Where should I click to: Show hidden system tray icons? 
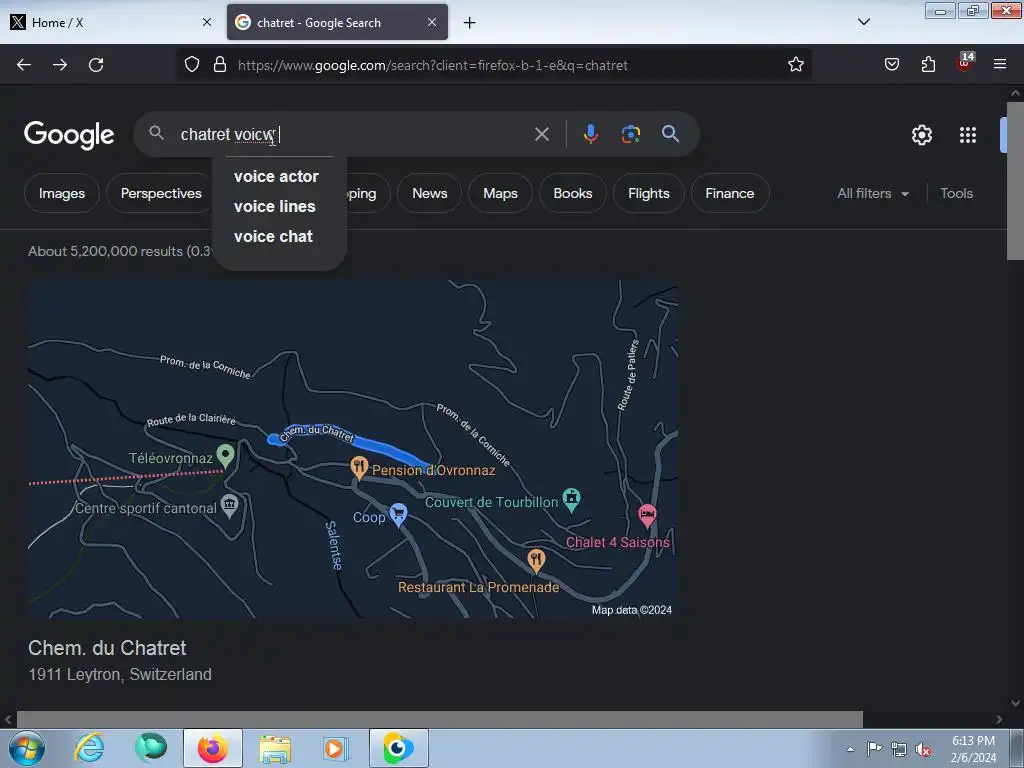click(850, 749)
